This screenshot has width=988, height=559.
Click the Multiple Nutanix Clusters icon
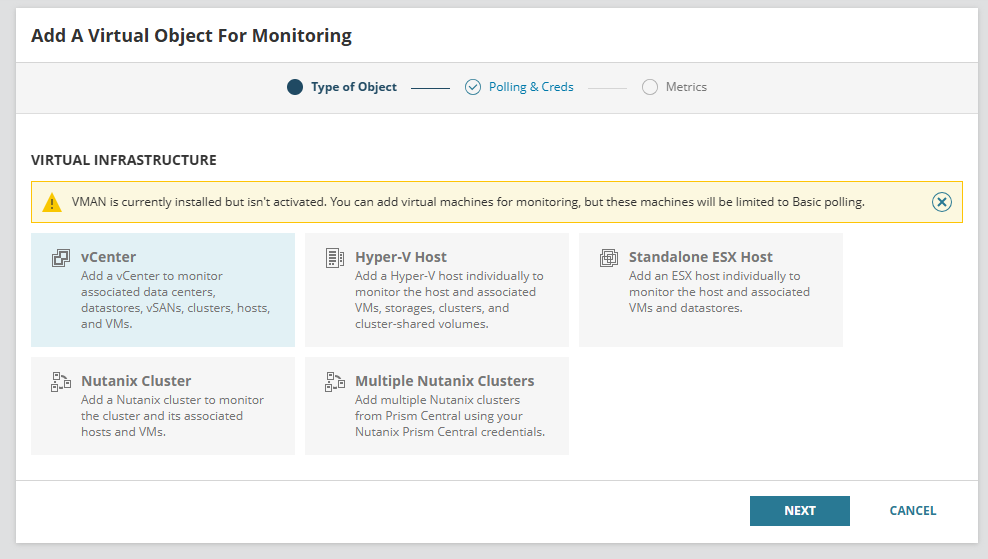click(x=335, y=382)
